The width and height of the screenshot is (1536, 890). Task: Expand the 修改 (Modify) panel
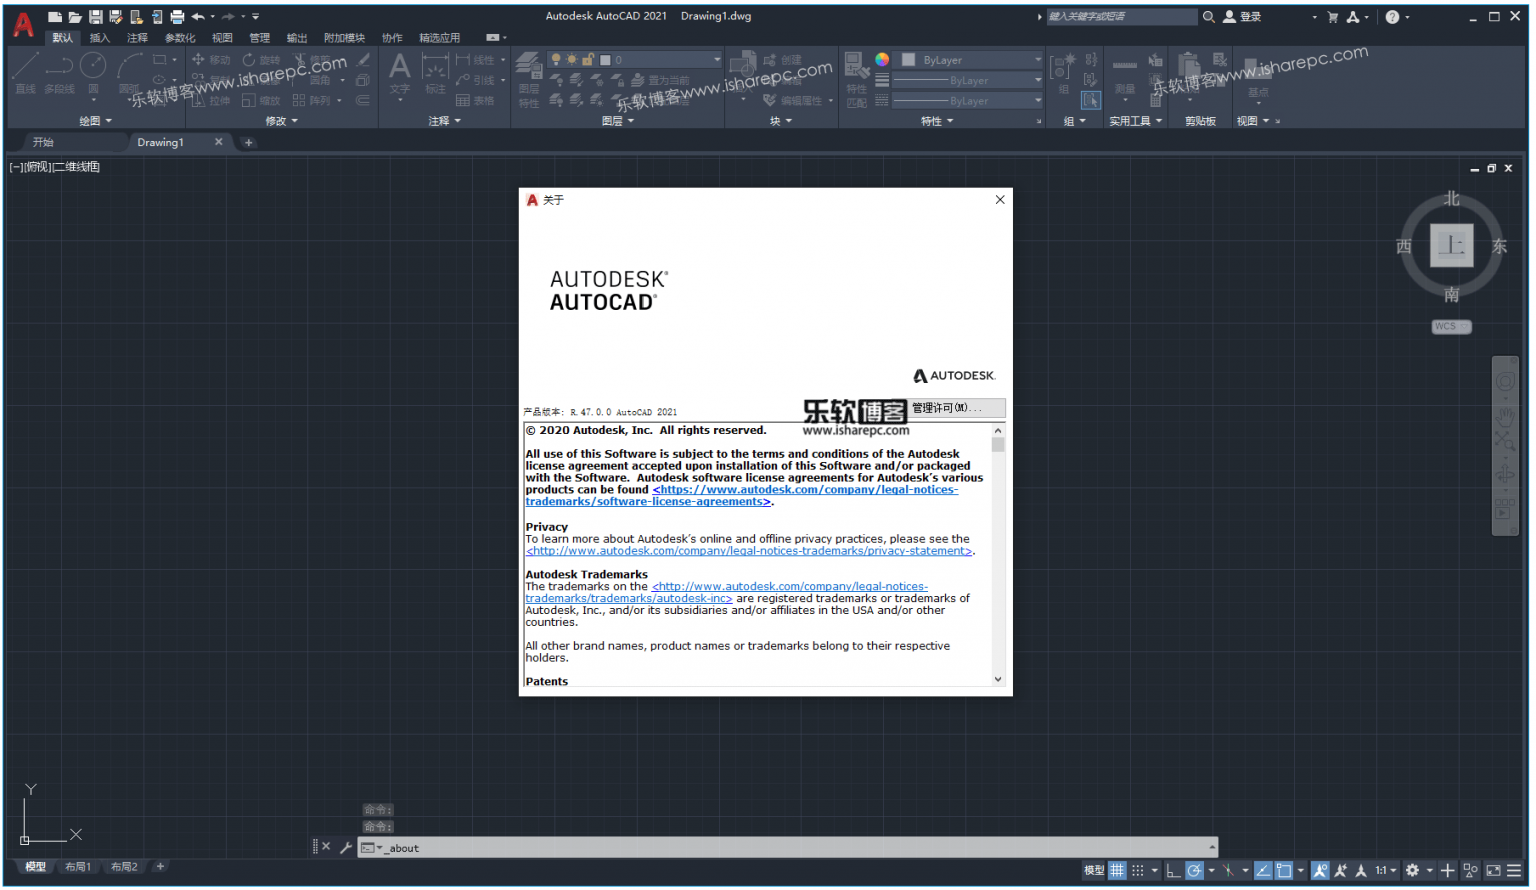(282, 121)
